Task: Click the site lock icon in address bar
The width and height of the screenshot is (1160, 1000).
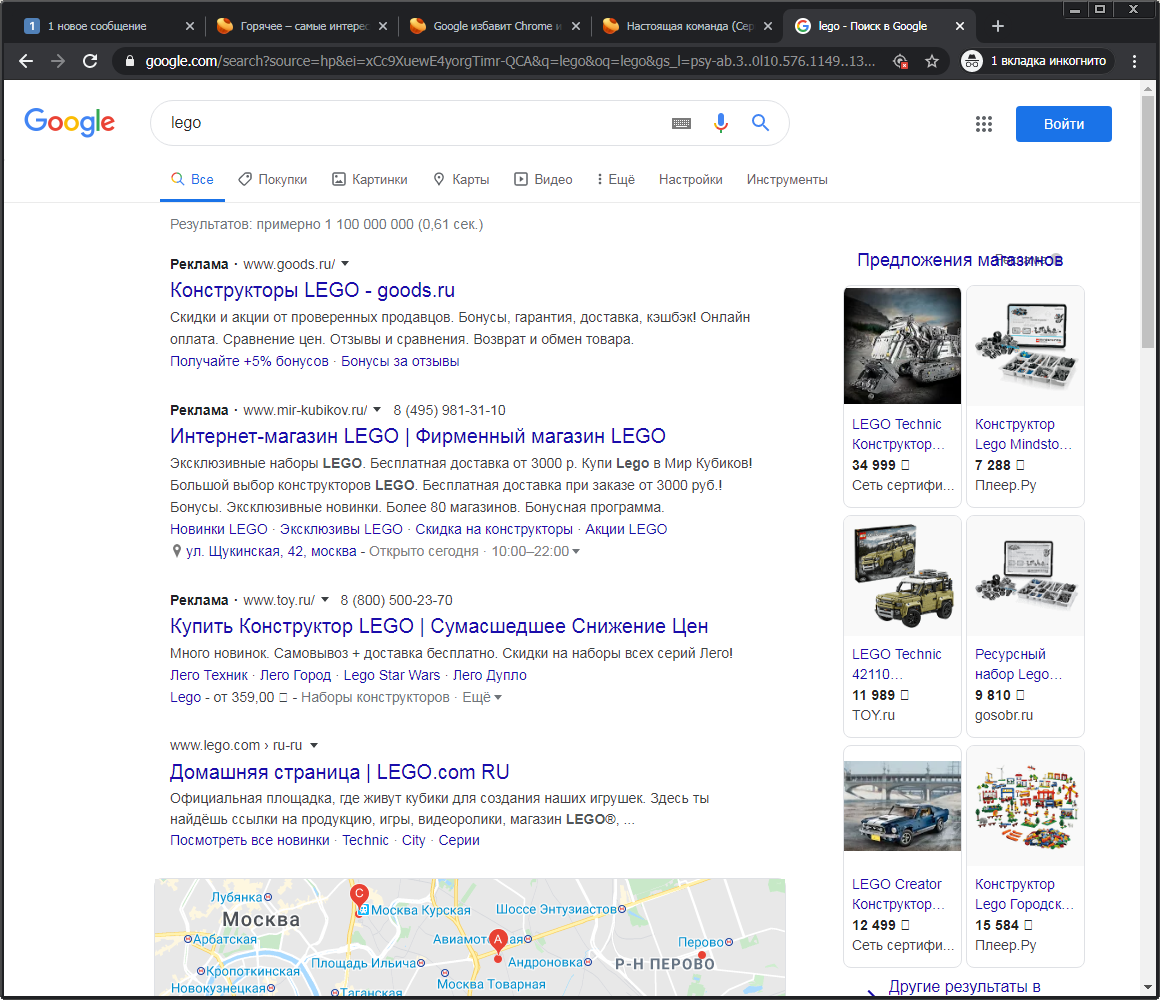Action: click(129, 61)
